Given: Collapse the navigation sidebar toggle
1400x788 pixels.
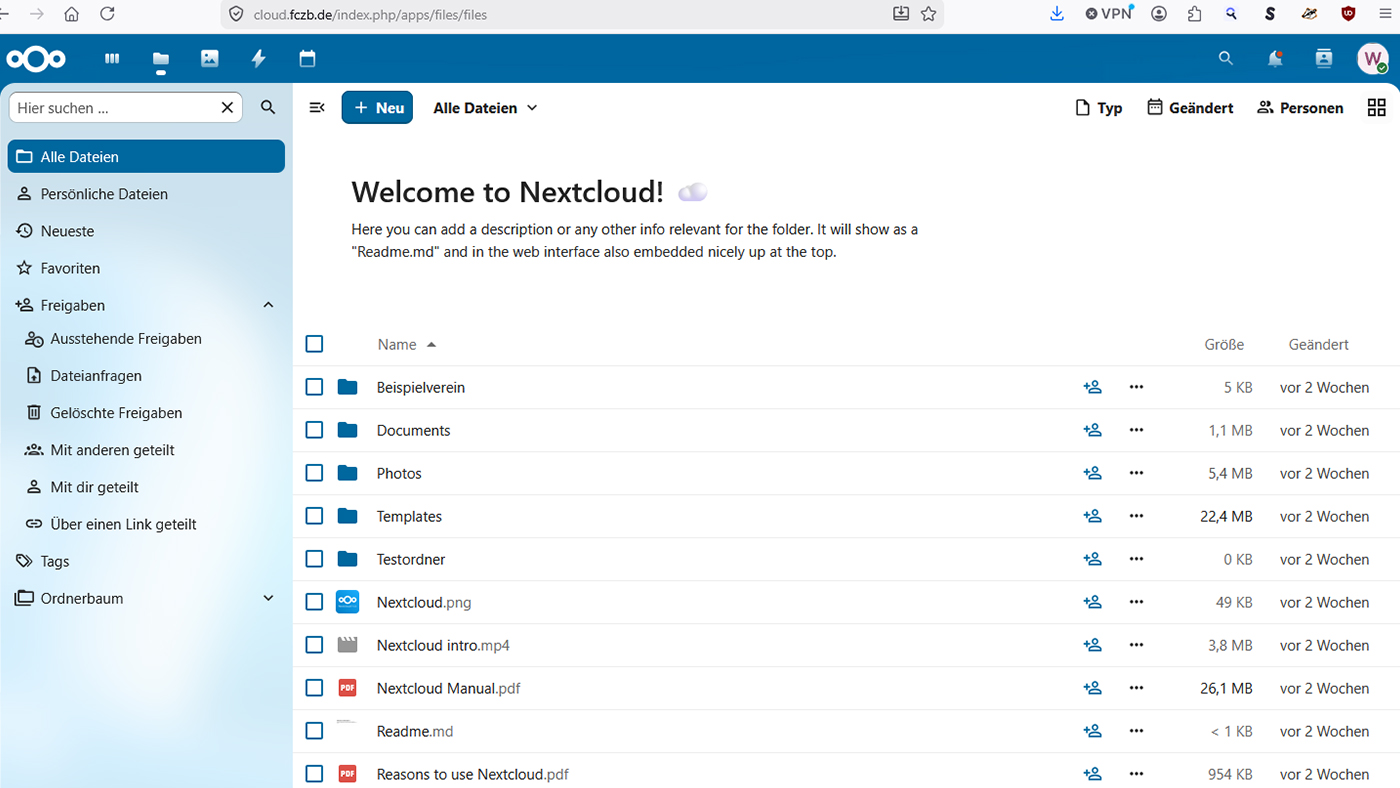Looking at the screenshot, I should coord(317,108).
